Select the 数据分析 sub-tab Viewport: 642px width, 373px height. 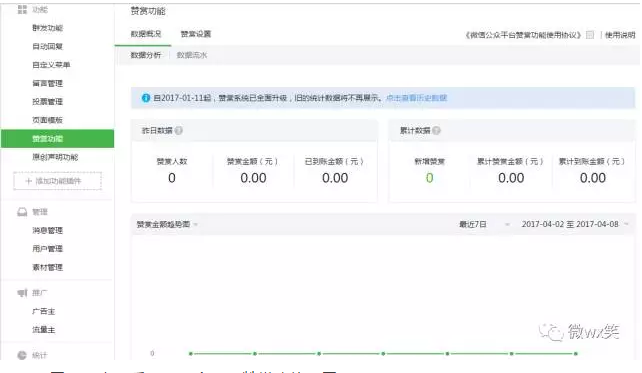146,55
